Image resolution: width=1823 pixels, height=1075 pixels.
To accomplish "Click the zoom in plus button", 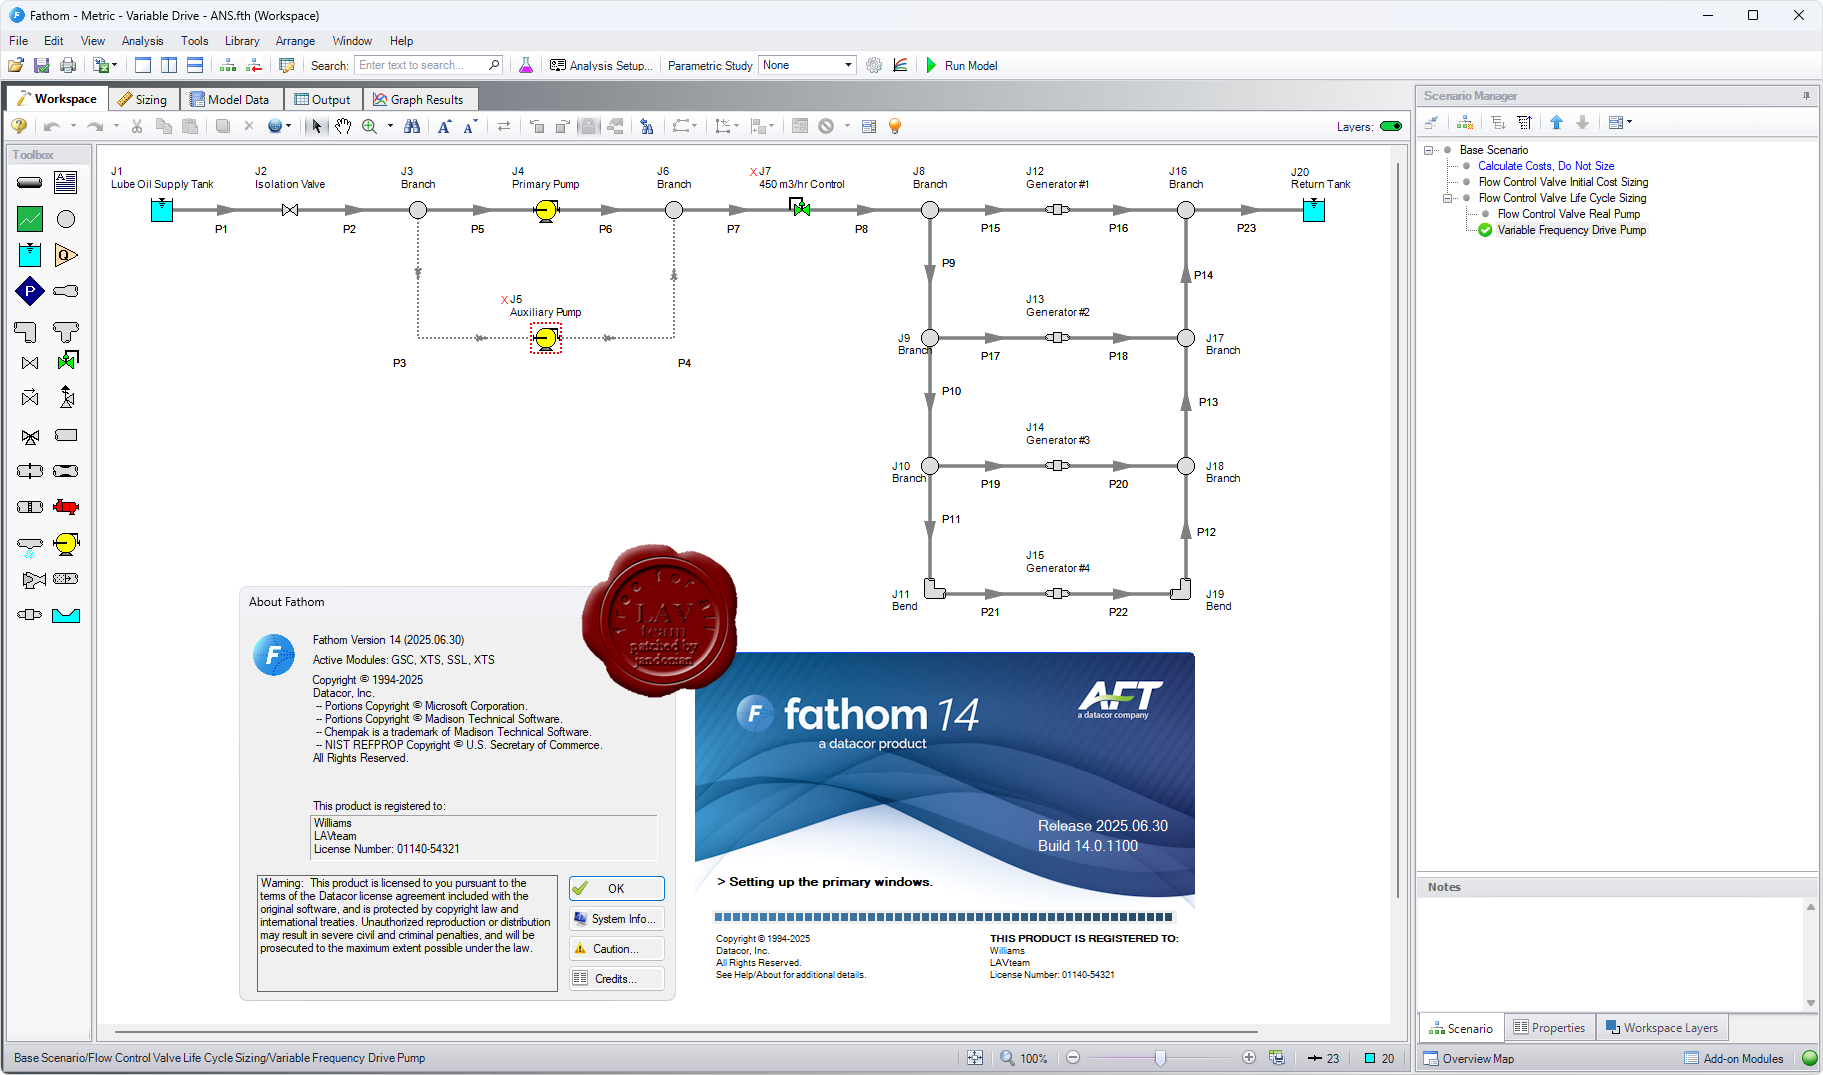I will [1249, 1058].
